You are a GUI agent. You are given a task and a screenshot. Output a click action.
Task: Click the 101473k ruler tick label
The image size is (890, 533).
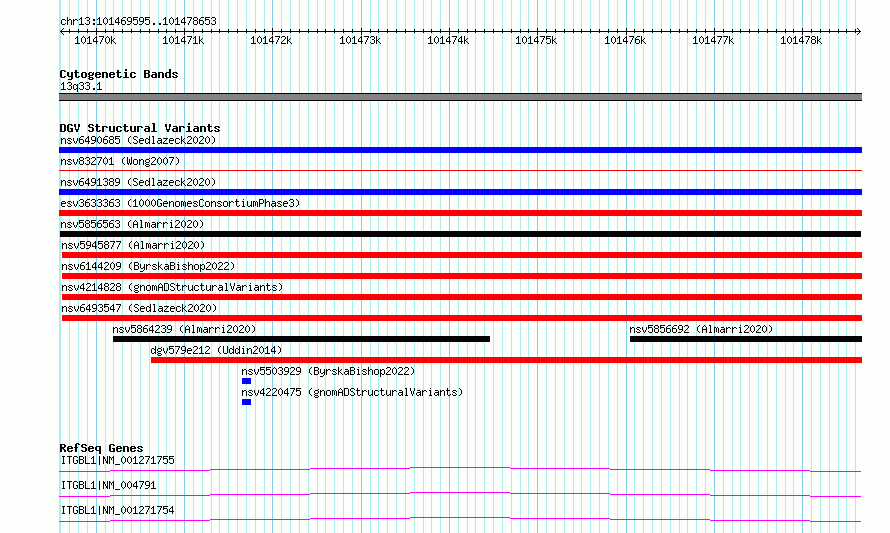click(x=360, y=40)
